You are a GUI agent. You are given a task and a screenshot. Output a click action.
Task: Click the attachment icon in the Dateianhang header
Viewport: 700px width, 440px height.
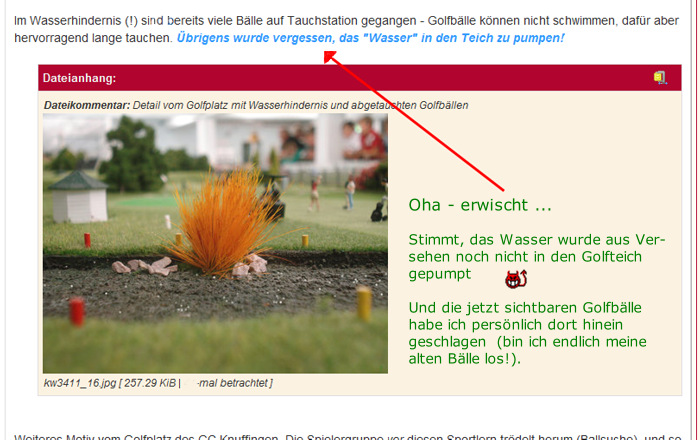tap(660, 77)
